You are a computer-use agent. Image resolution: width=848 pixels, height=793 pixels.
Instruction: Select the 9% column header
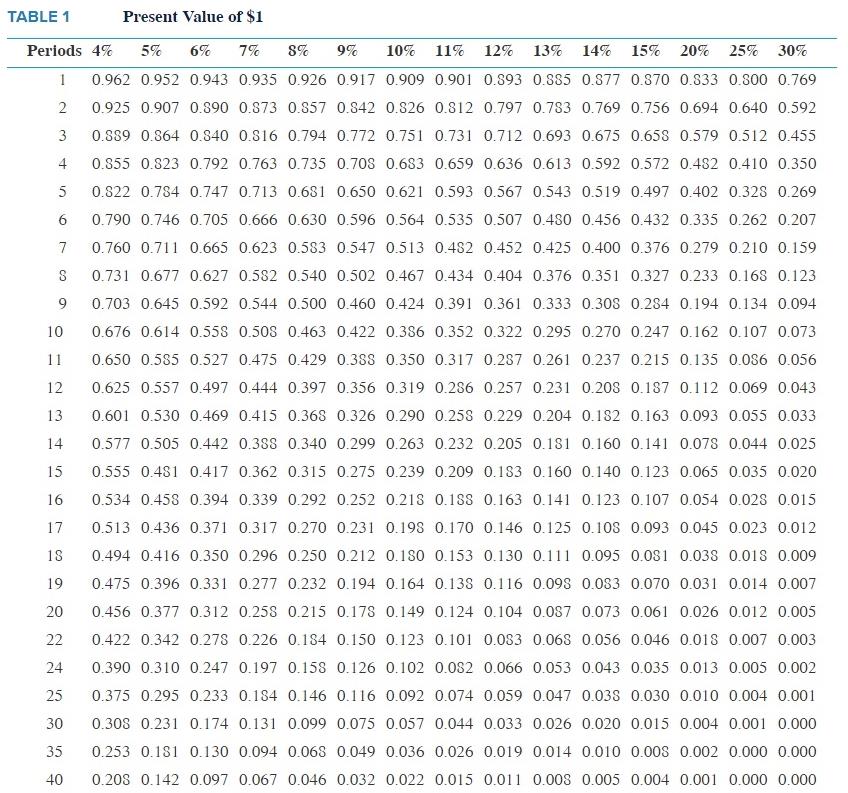point(347,51)
